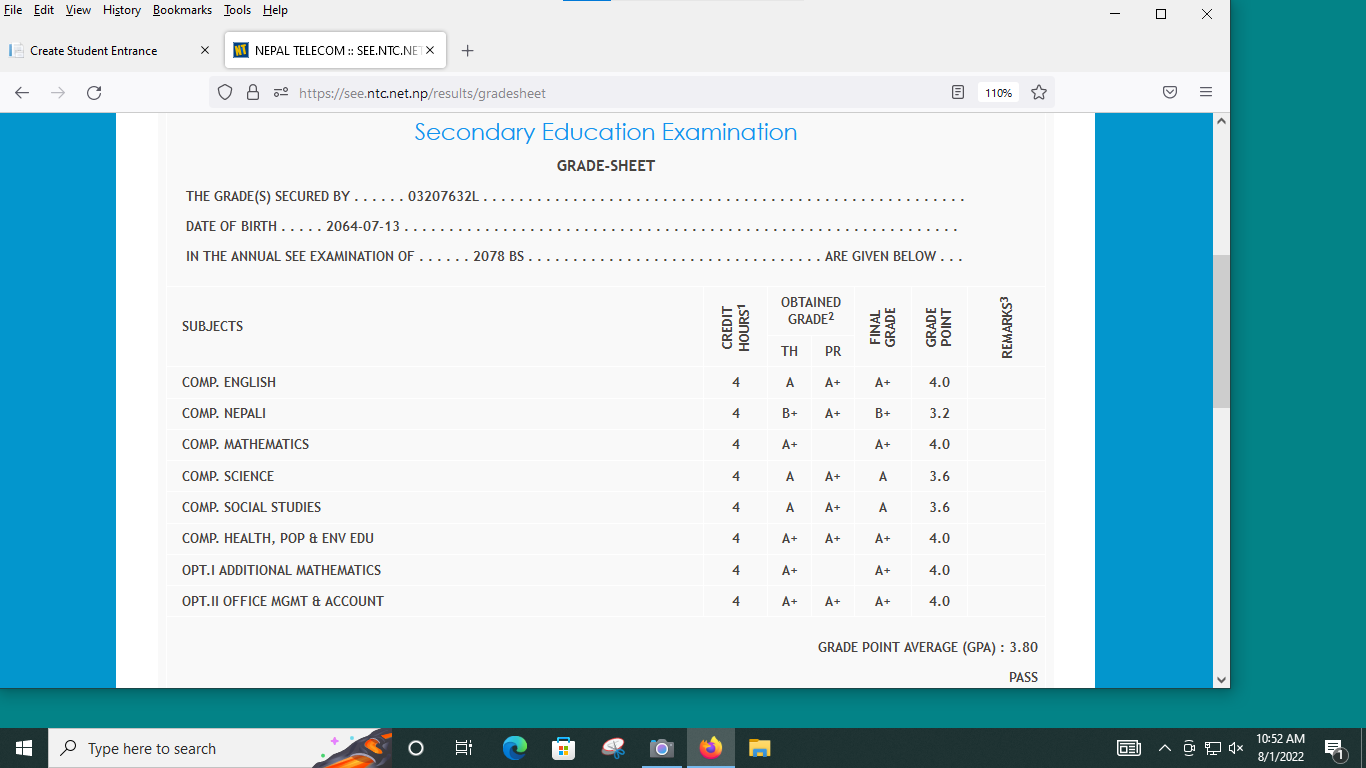
Task: Open the Firefox hamburger application menu
Action: 1206,93
